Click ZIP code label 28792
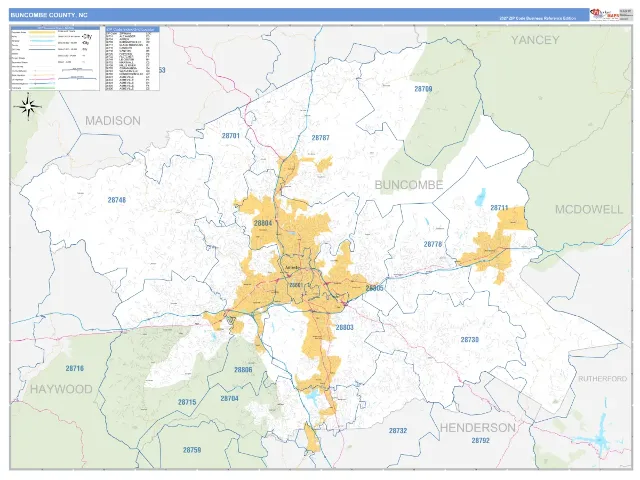Image resolution: width=640 pixels, height=480 pixels. [480, 440]
